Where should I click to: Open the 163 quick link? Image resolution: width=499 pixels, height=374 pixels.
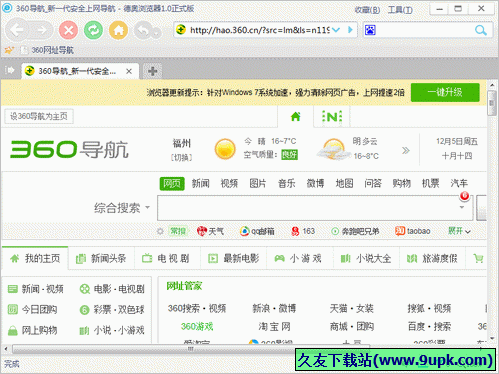(303, 231)
